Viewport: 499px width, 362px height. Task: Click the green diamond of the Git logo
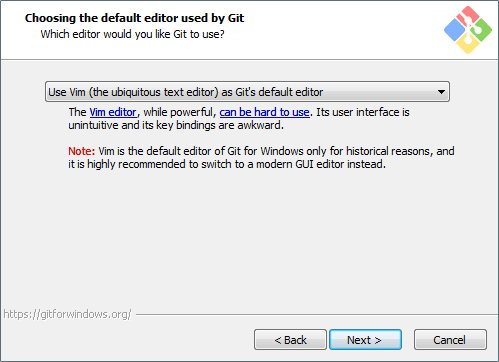point(481,30)
